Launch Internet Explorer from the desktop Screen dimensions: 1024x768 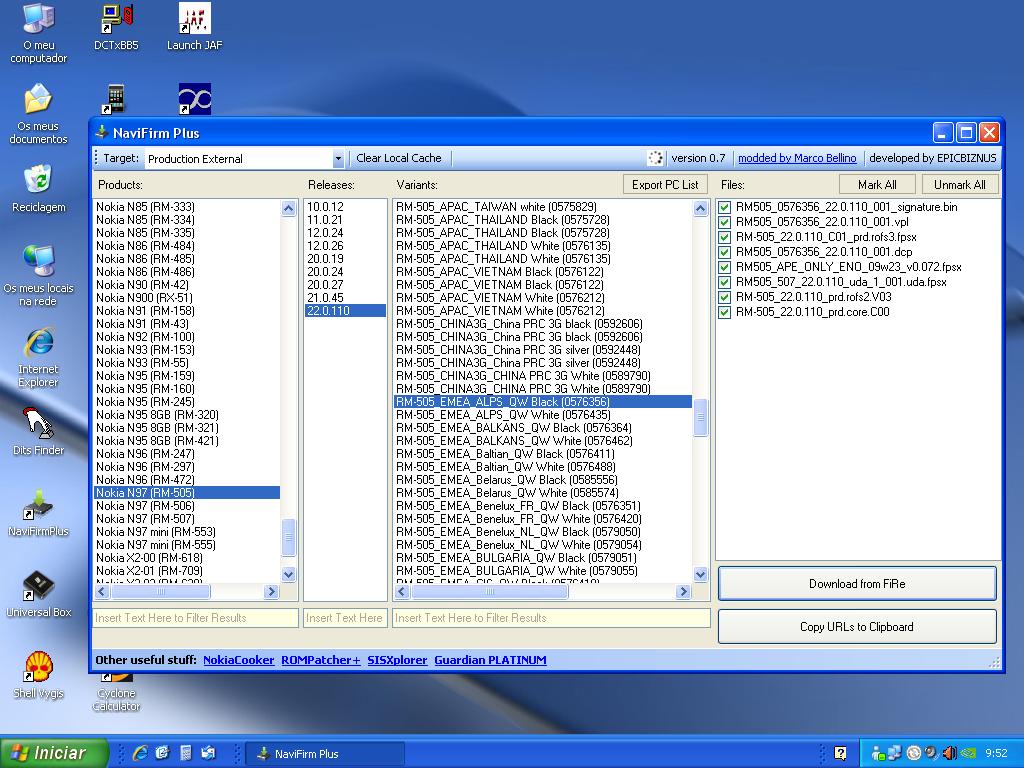(39, 357)
